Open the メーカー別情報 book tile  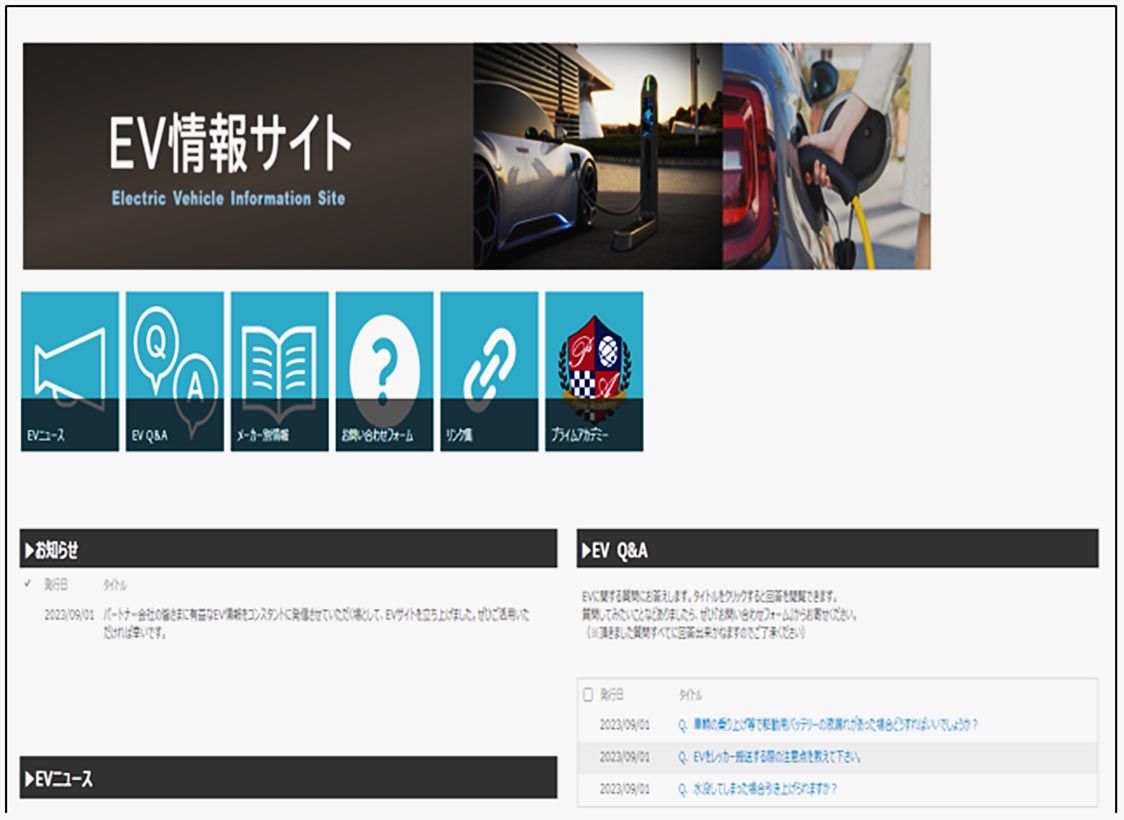[x=279, y=371]
